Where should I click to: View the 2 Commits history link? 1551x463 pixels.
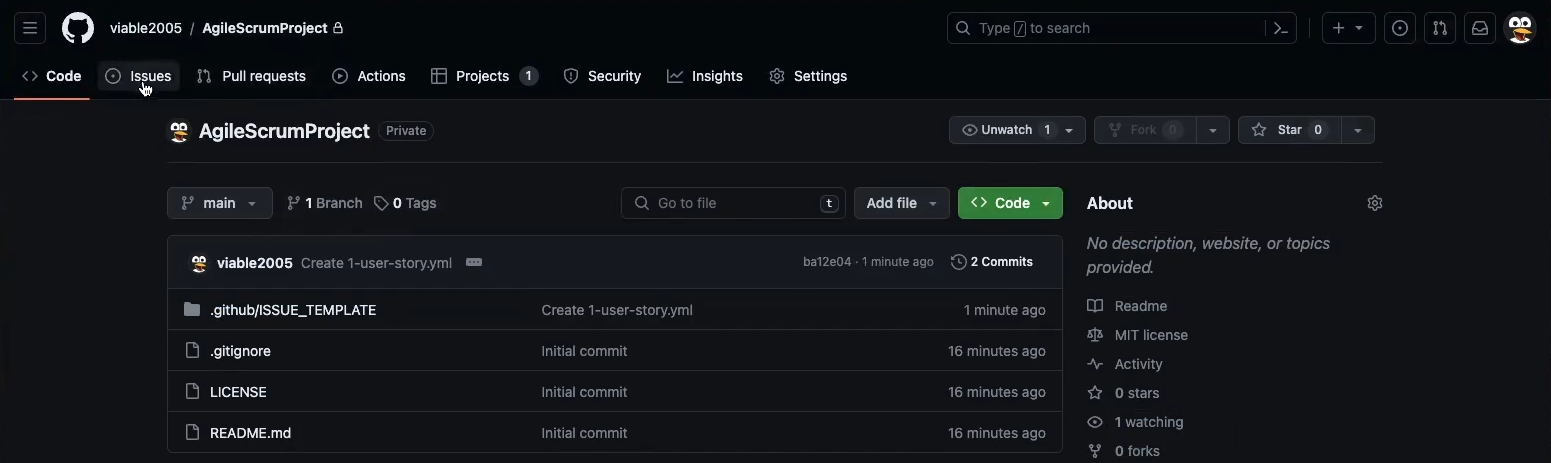[x=992, y=262]
